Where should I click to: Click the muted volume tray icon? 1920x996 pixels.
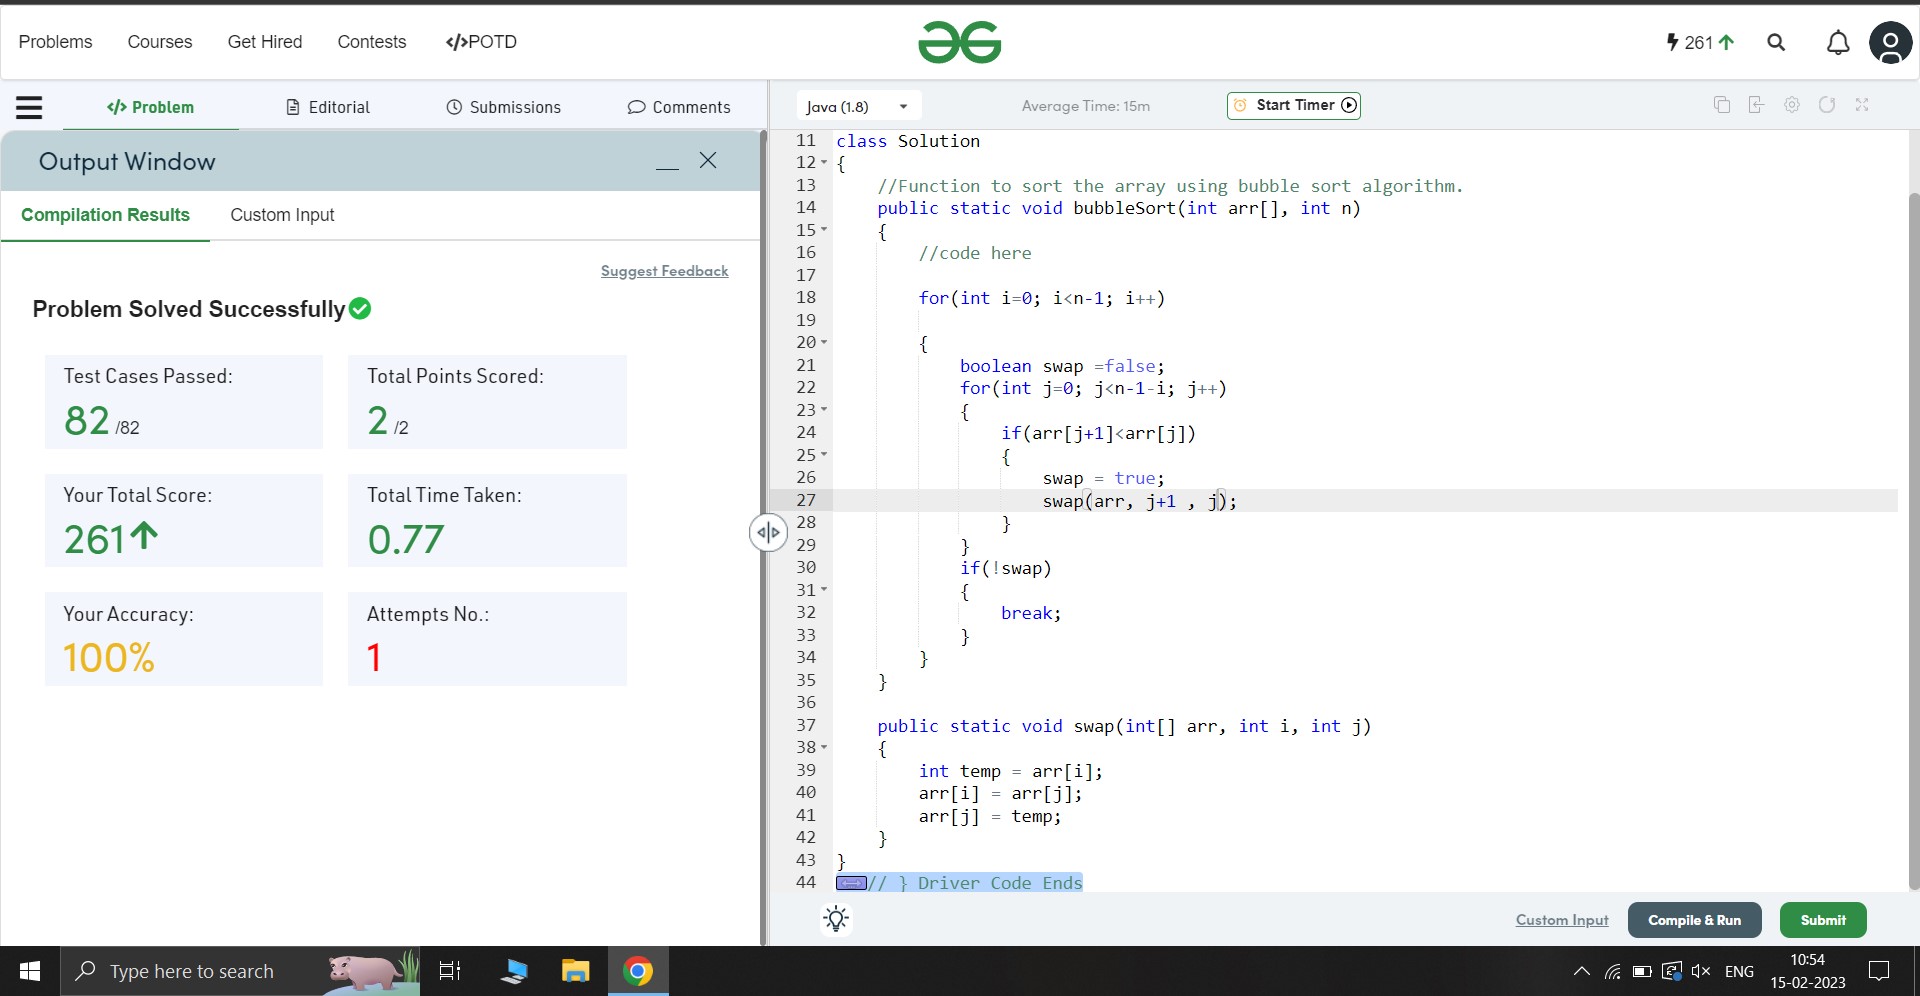pos(1701,971)
